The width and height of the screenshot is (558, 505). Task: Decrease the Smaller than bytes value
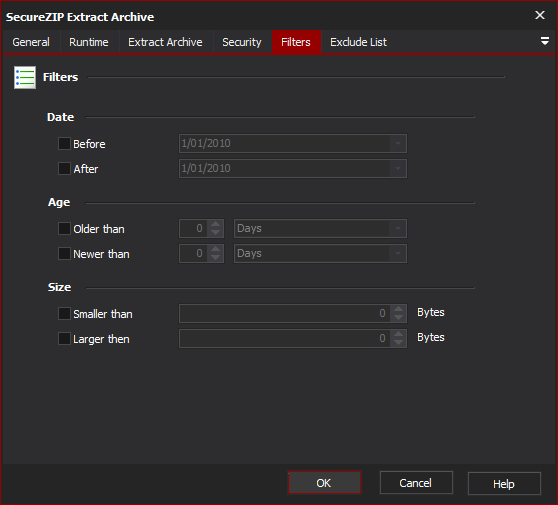coord(398,317)
